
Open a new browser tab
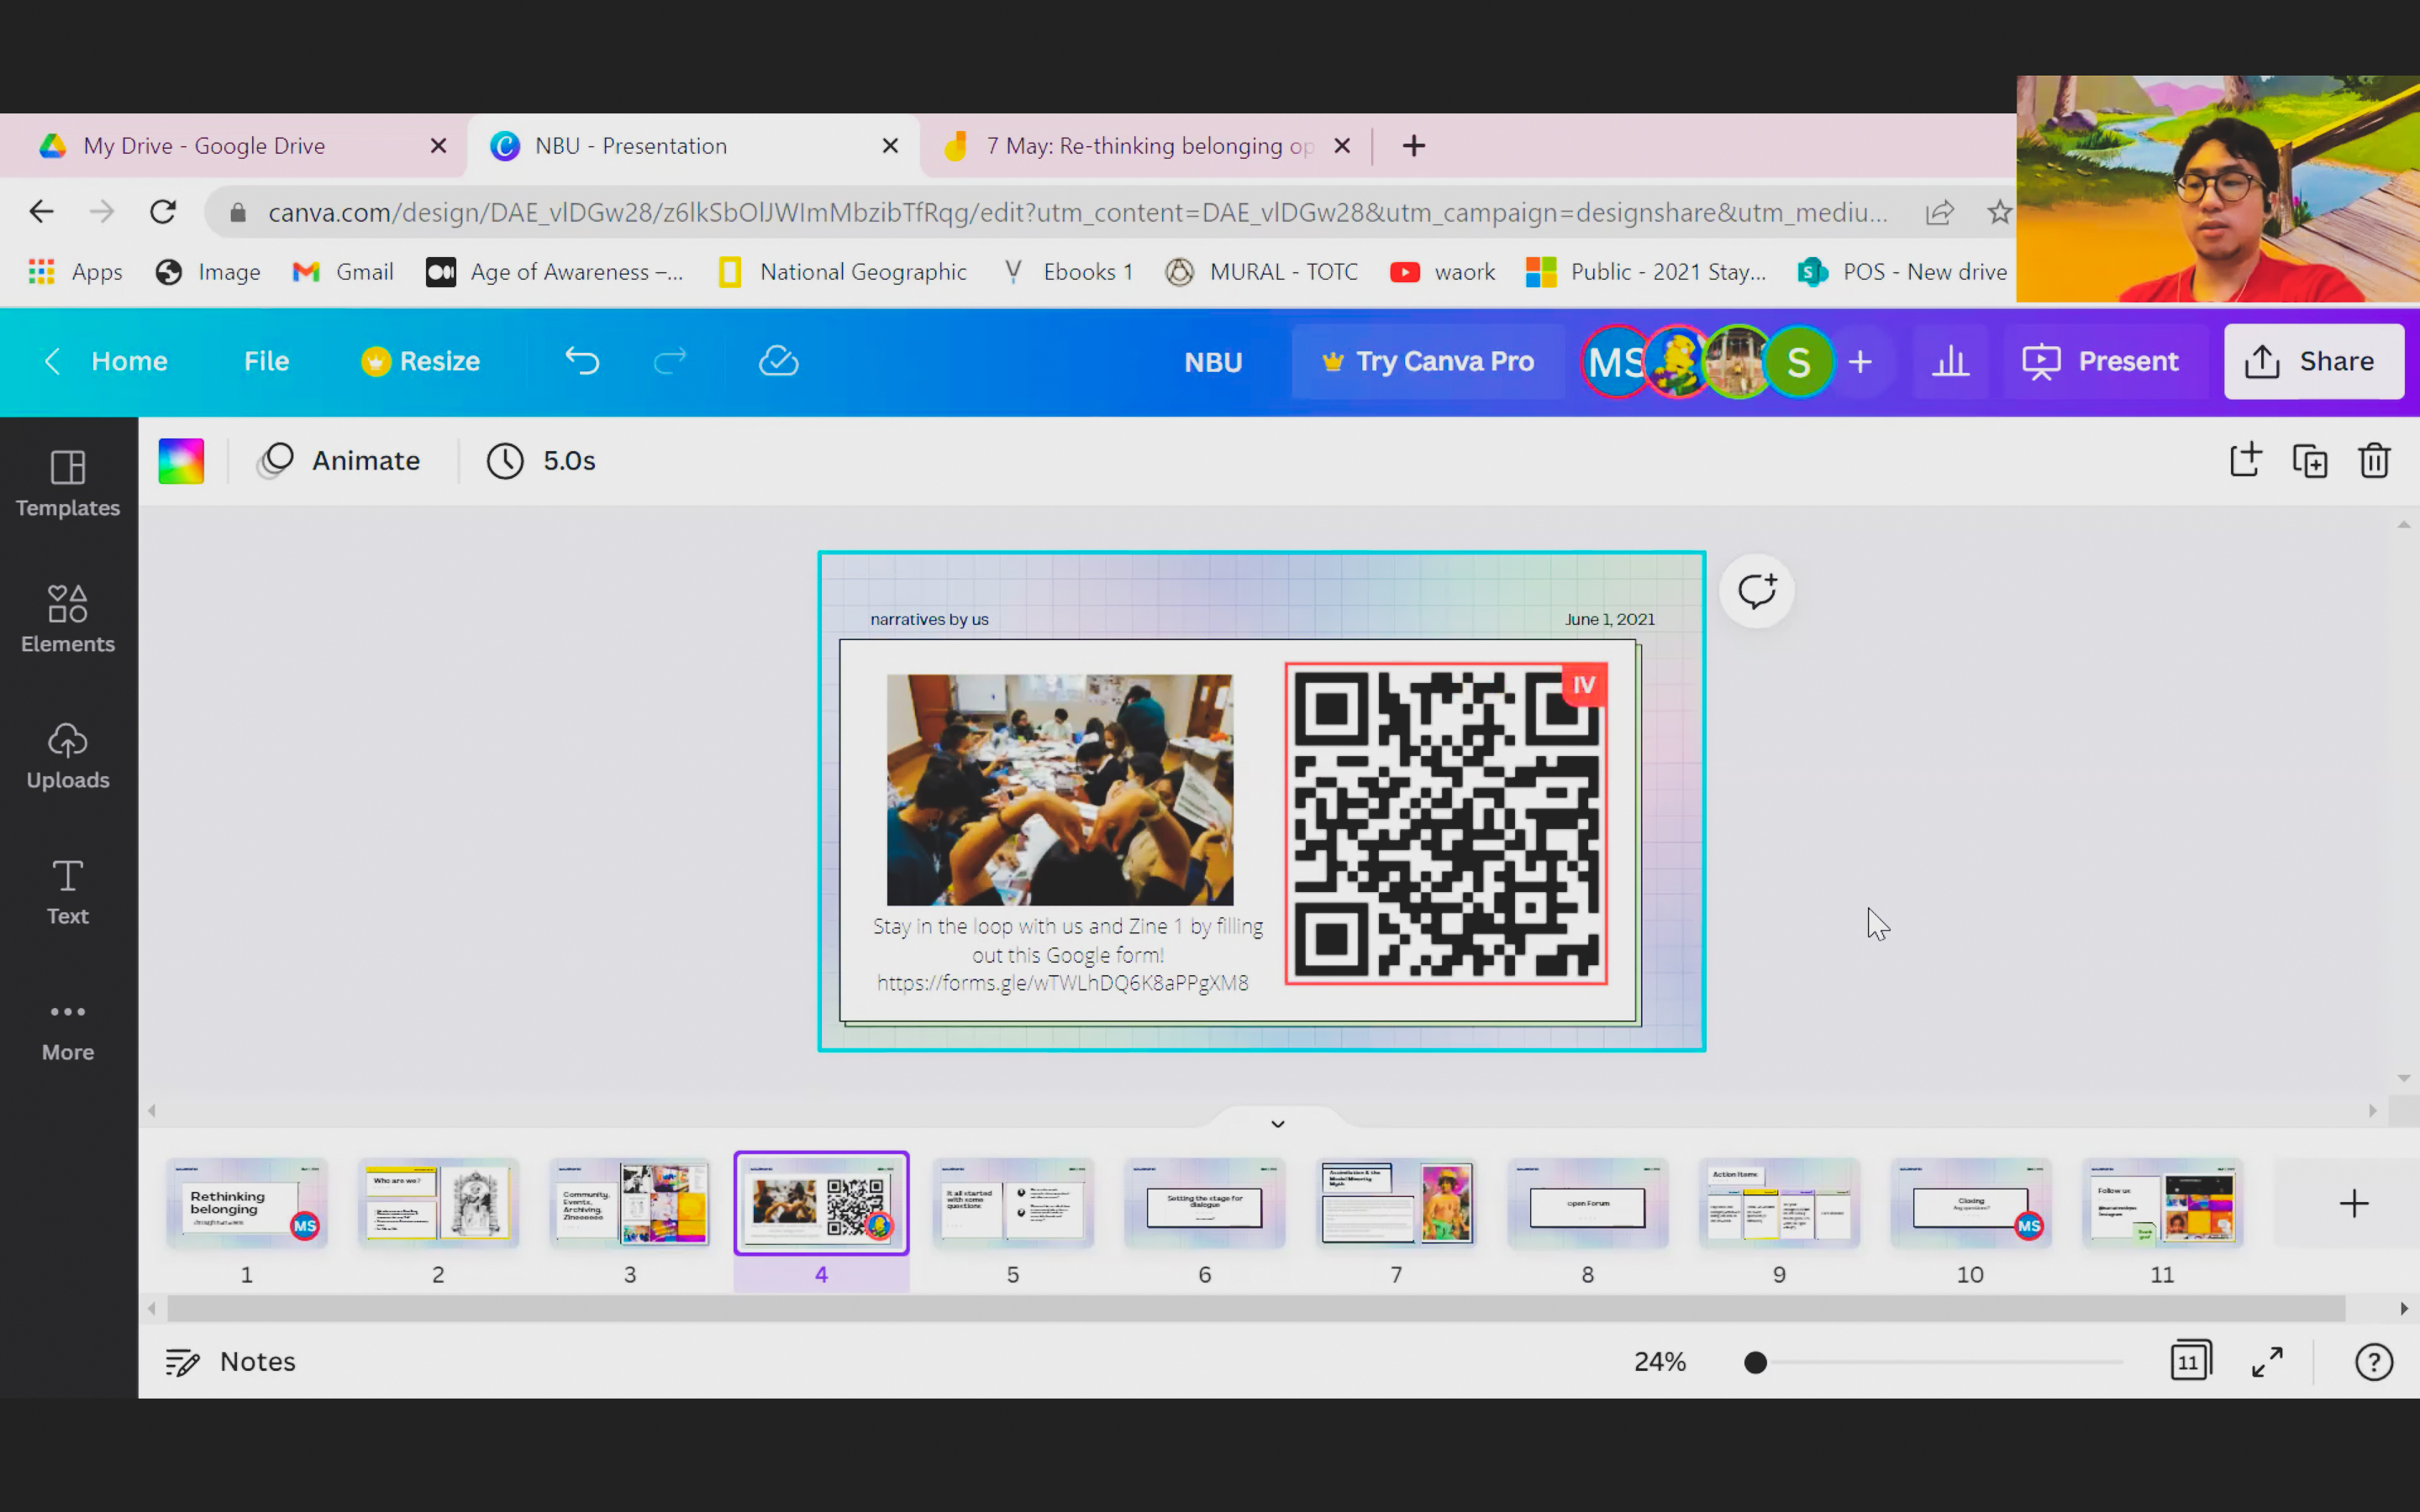[1413, 146]
